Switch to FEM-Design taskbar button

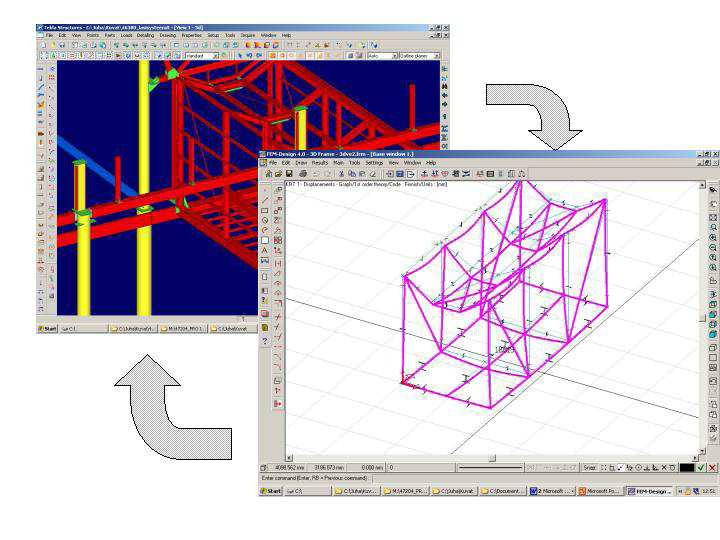coord(649,491)
